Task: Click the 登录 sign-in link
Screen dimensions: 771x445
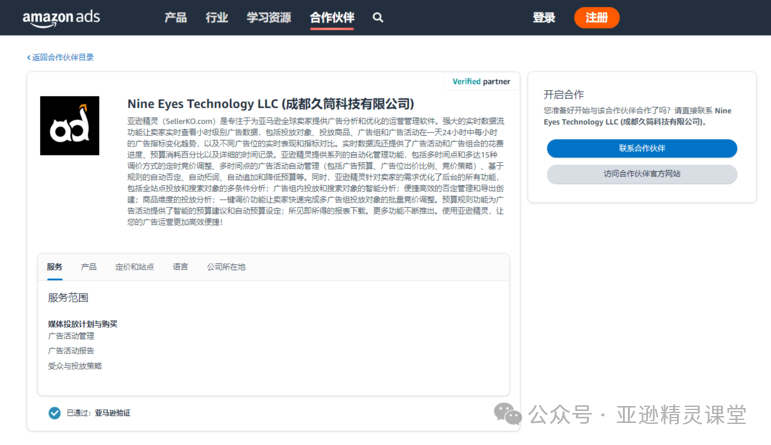Action: tap(544, 18)
